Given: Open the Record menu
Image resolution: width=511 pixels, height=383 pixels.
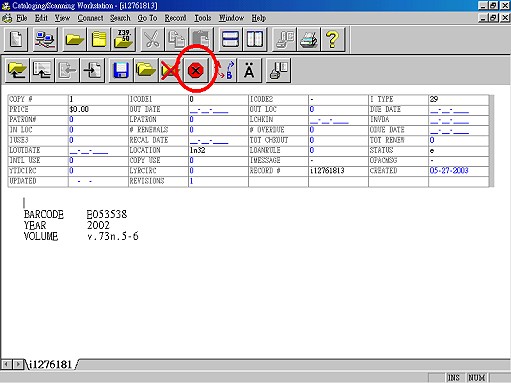Looking at the screenshot, I should tap(175, 18).
